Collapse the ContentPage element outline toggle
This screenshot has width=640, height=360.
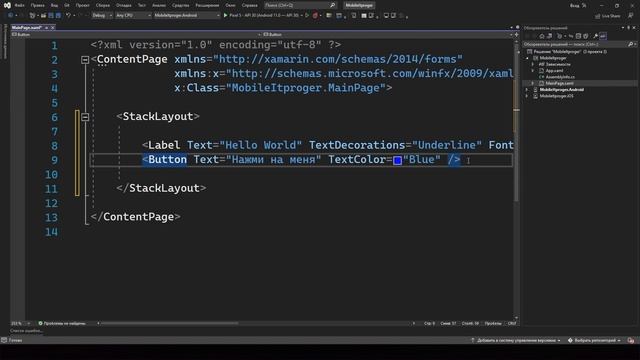tap(85, 60)
